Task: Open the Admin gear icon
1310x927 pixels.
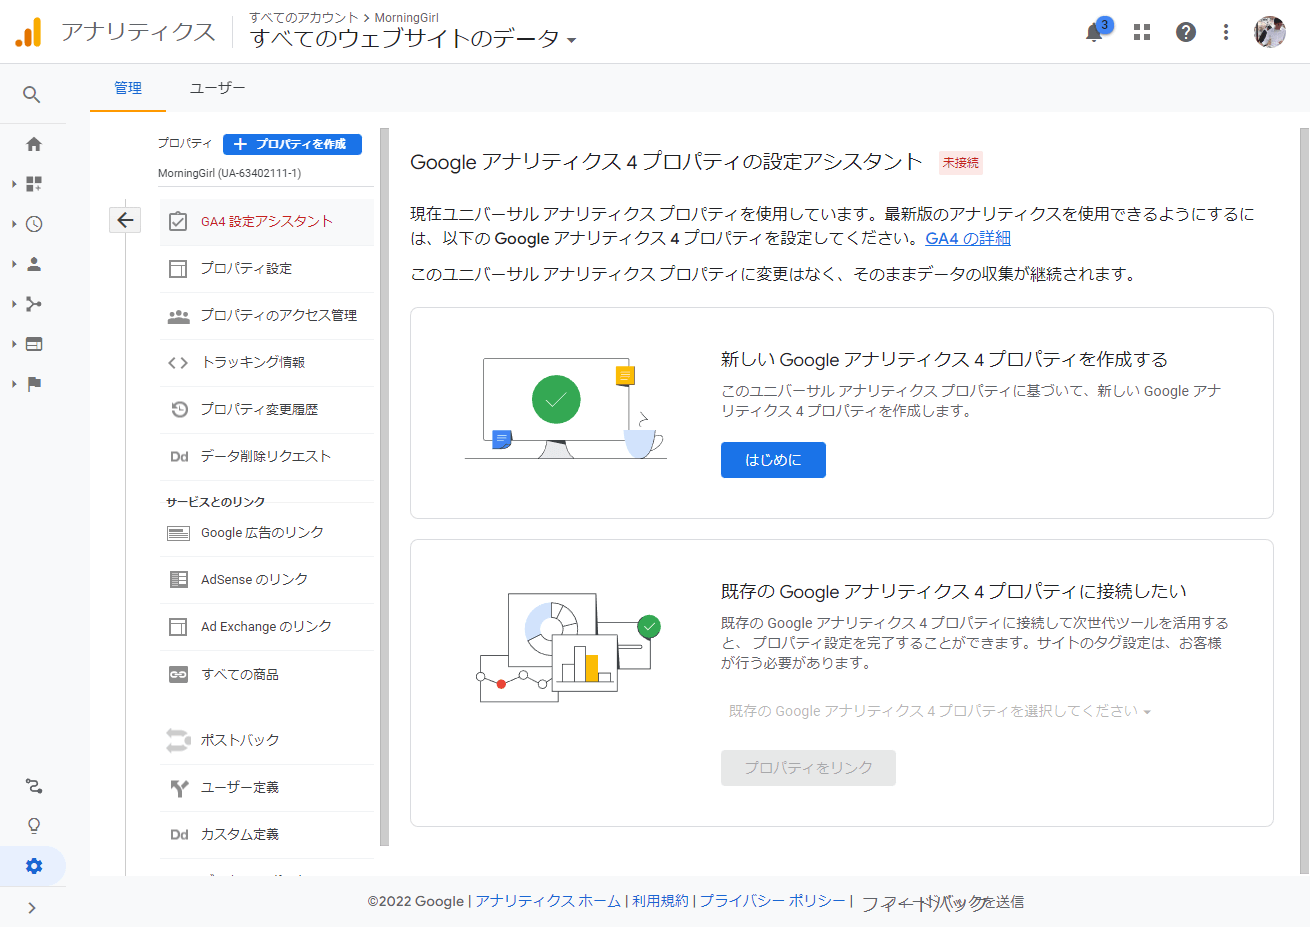Action: point(34,866)
